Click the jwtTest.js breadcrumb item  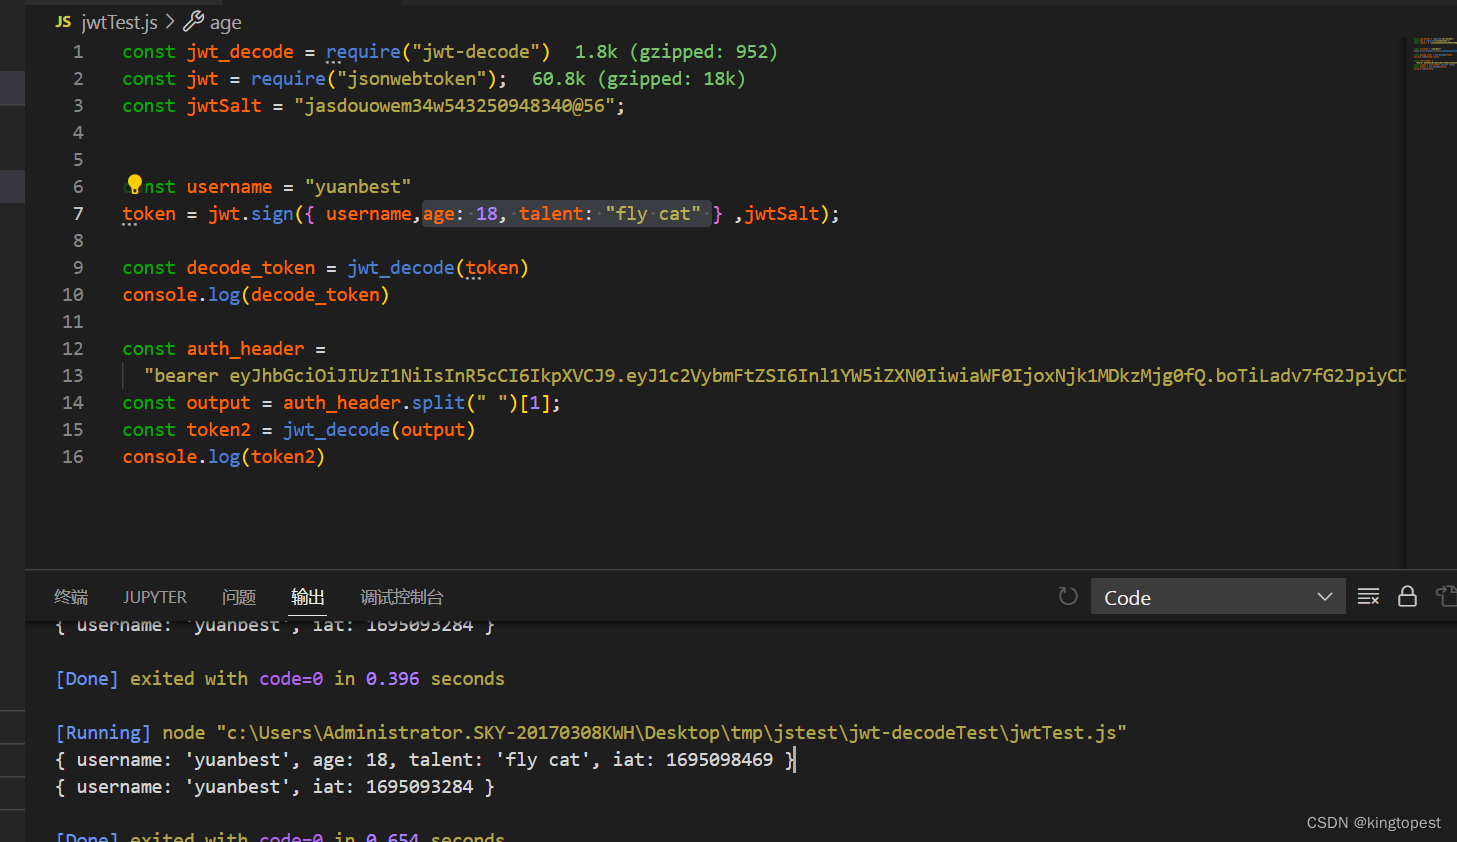[119, 22]
